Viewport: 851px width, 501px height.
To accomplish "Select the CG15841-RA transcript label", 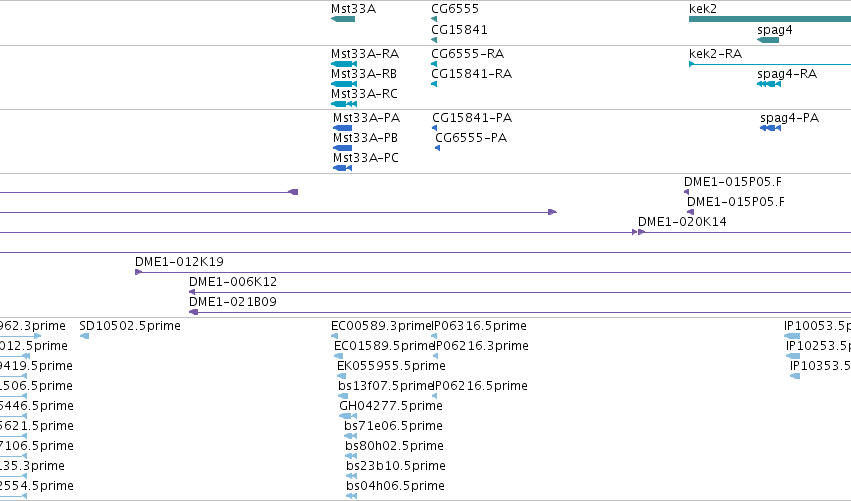I will [471, 74].
